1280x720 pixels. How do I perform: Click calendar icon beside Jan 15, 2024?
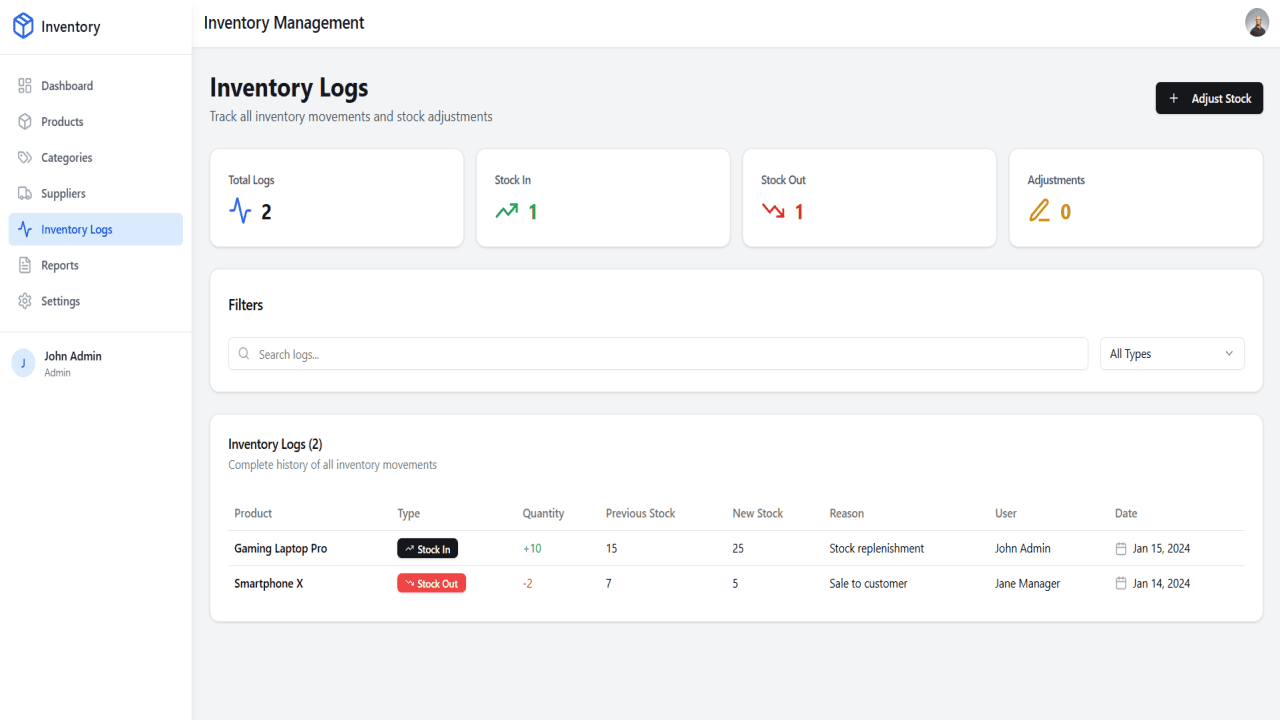click(1121, 548)
